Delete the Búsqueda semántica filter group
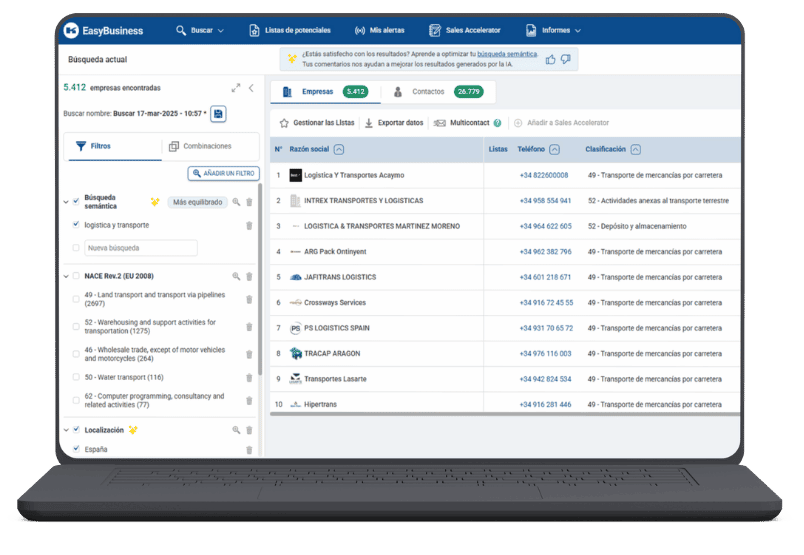This screenshot has width=804, height=555. tap(249, 202)
